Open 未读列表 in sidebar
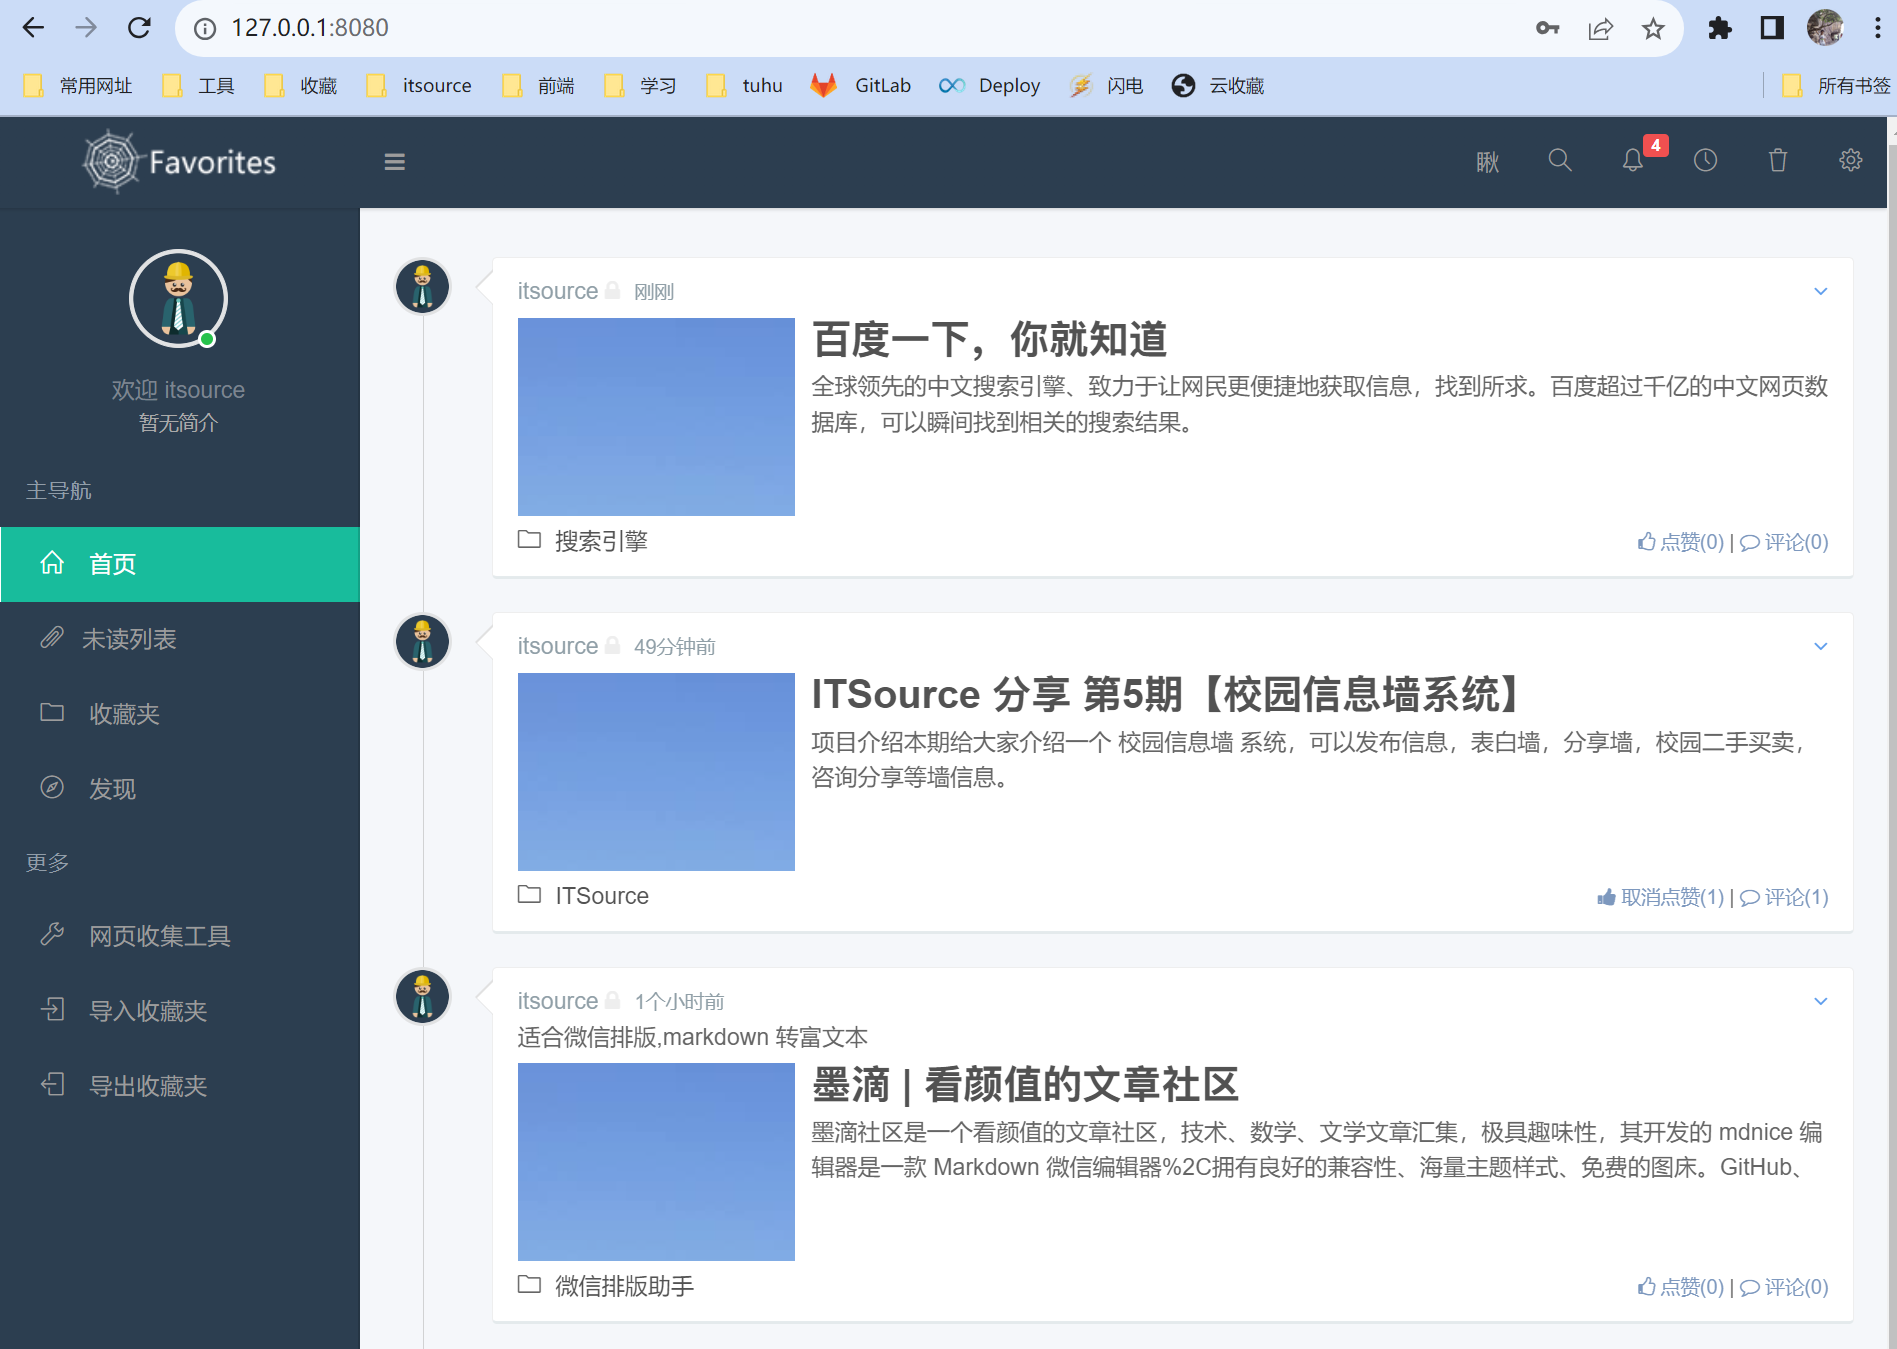 180,639
